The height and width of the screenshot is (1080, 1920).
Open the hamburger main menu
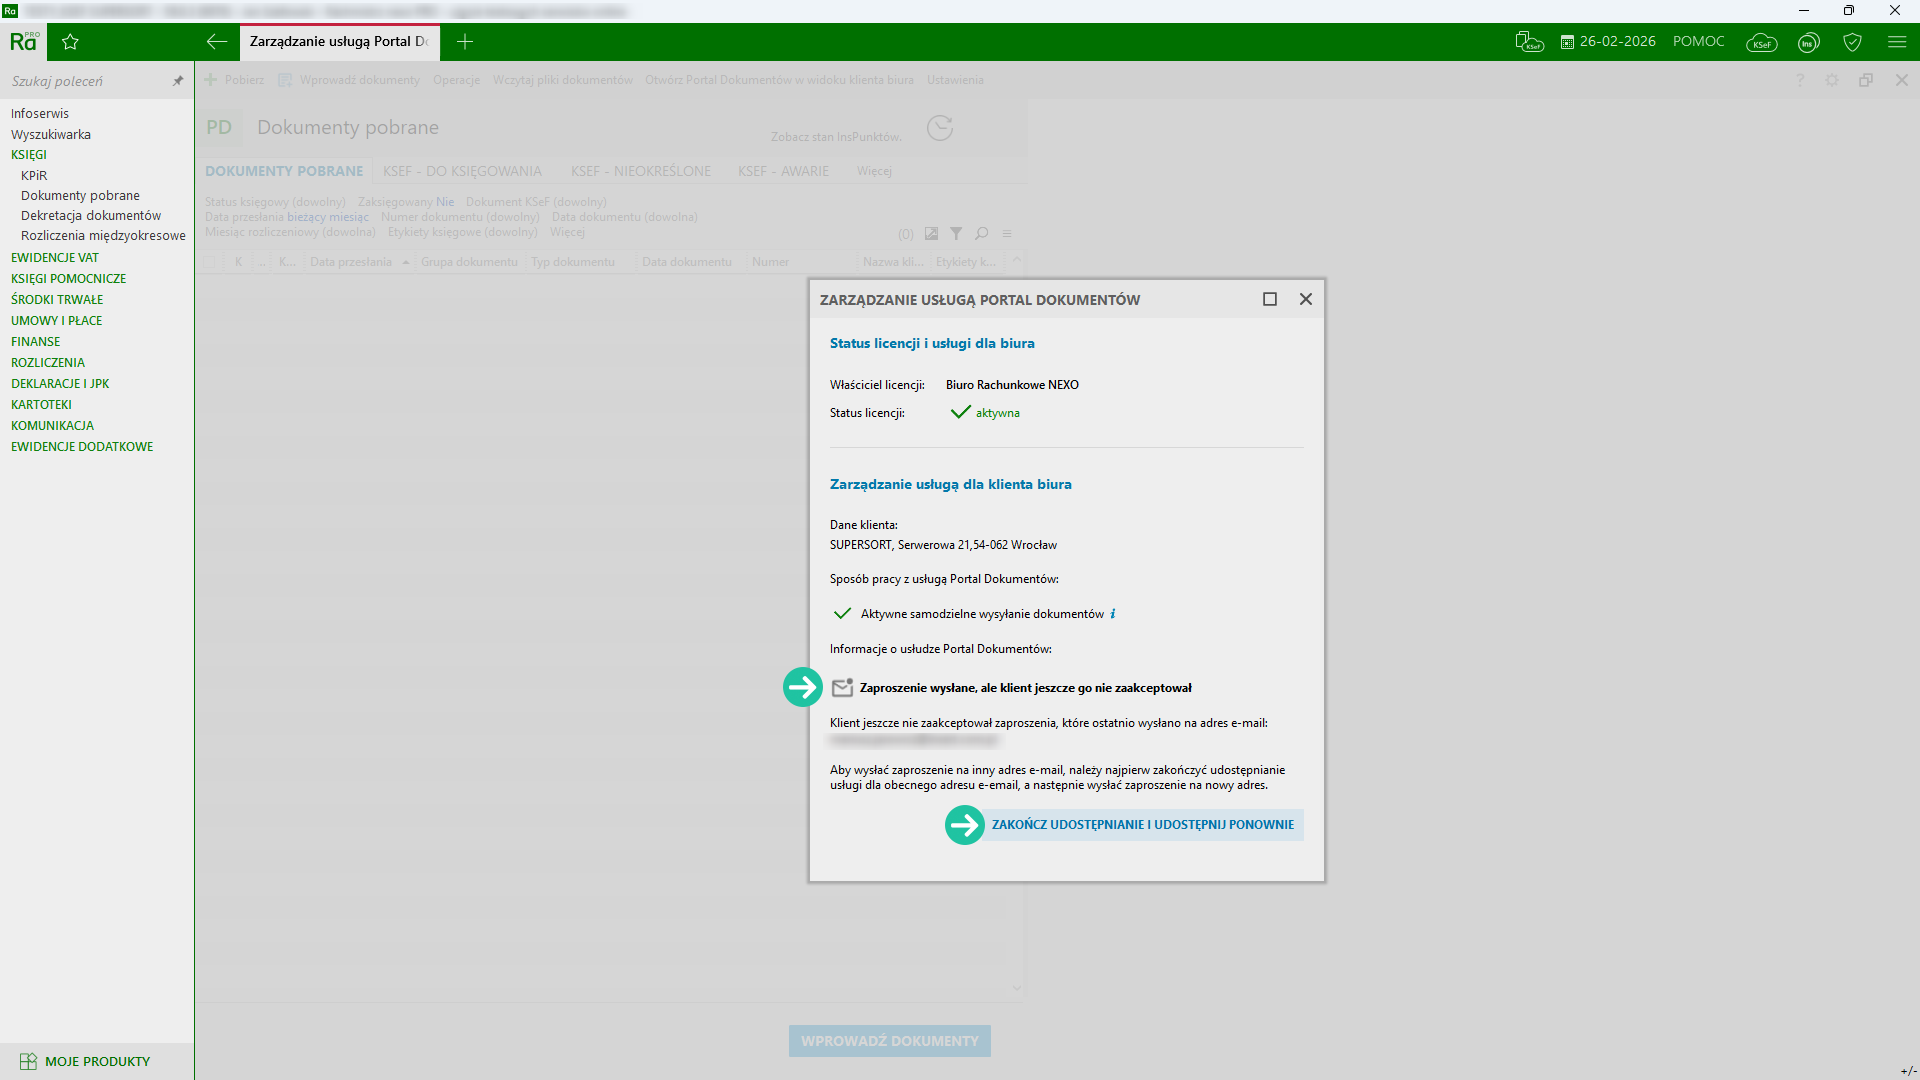pyautogui.click(x=1897, y=42)
